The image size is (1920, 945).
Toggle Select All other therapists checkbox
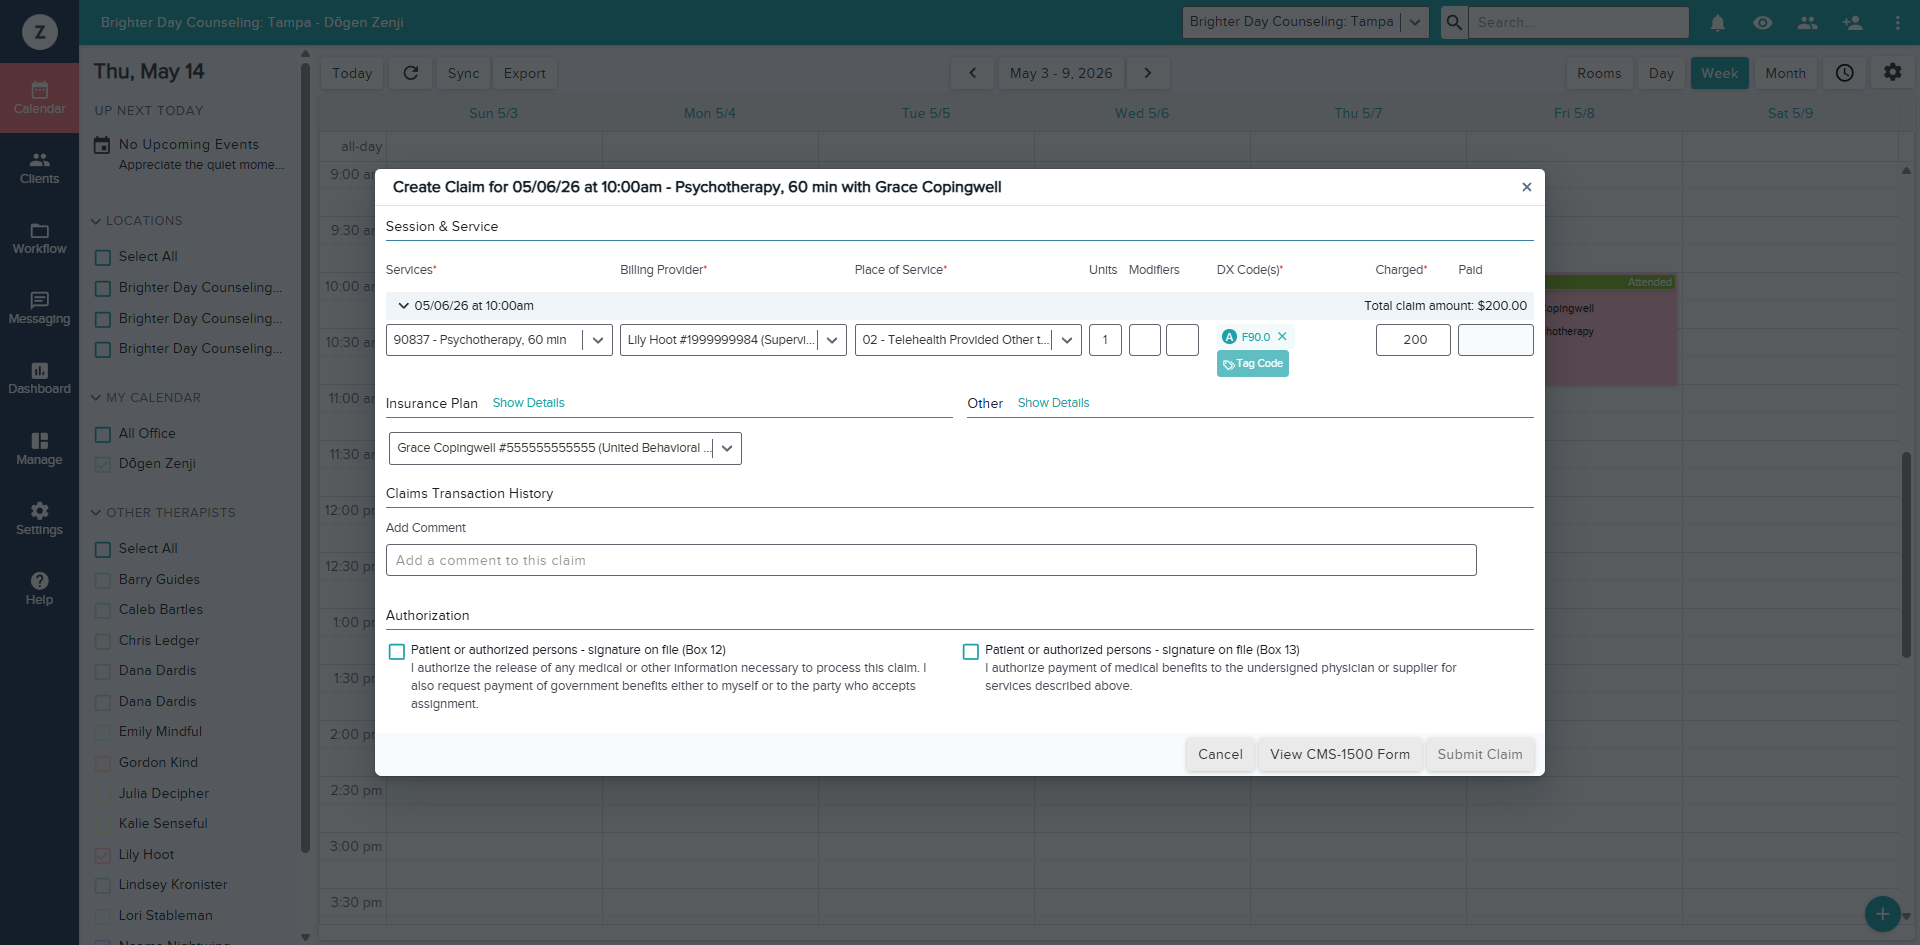pos(103,550)
